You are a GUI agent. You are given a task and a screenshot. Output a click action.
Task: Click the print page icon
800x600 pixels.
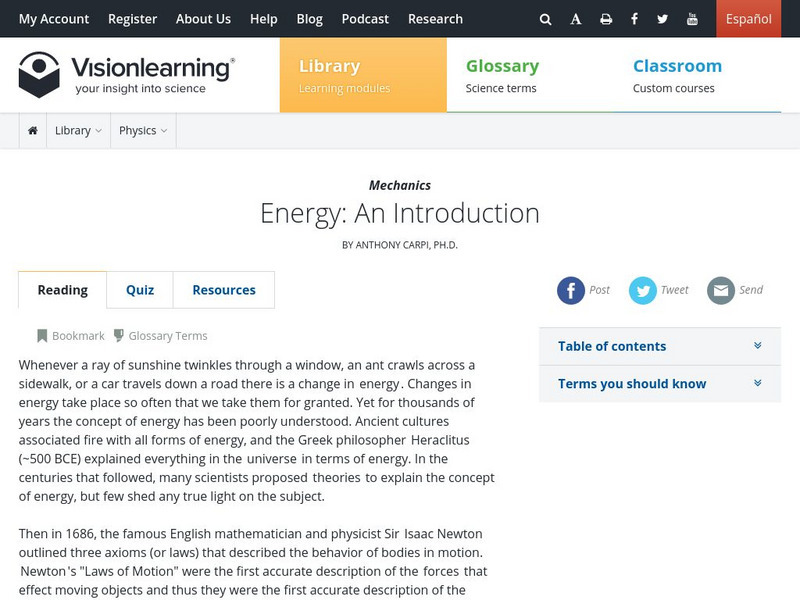pyautogui.click(x=606, y=19)
